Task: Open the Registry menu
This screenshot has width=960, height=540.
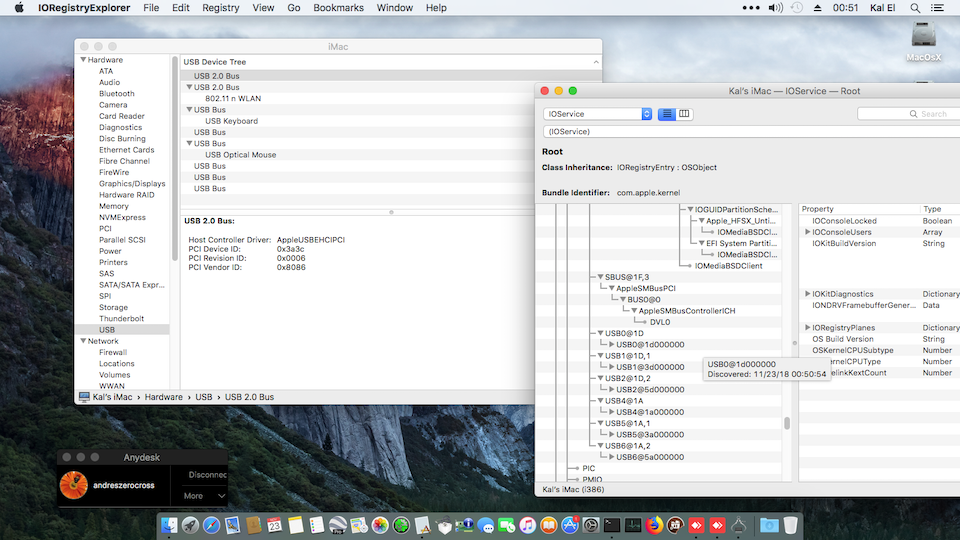Action: coord(220,8)
